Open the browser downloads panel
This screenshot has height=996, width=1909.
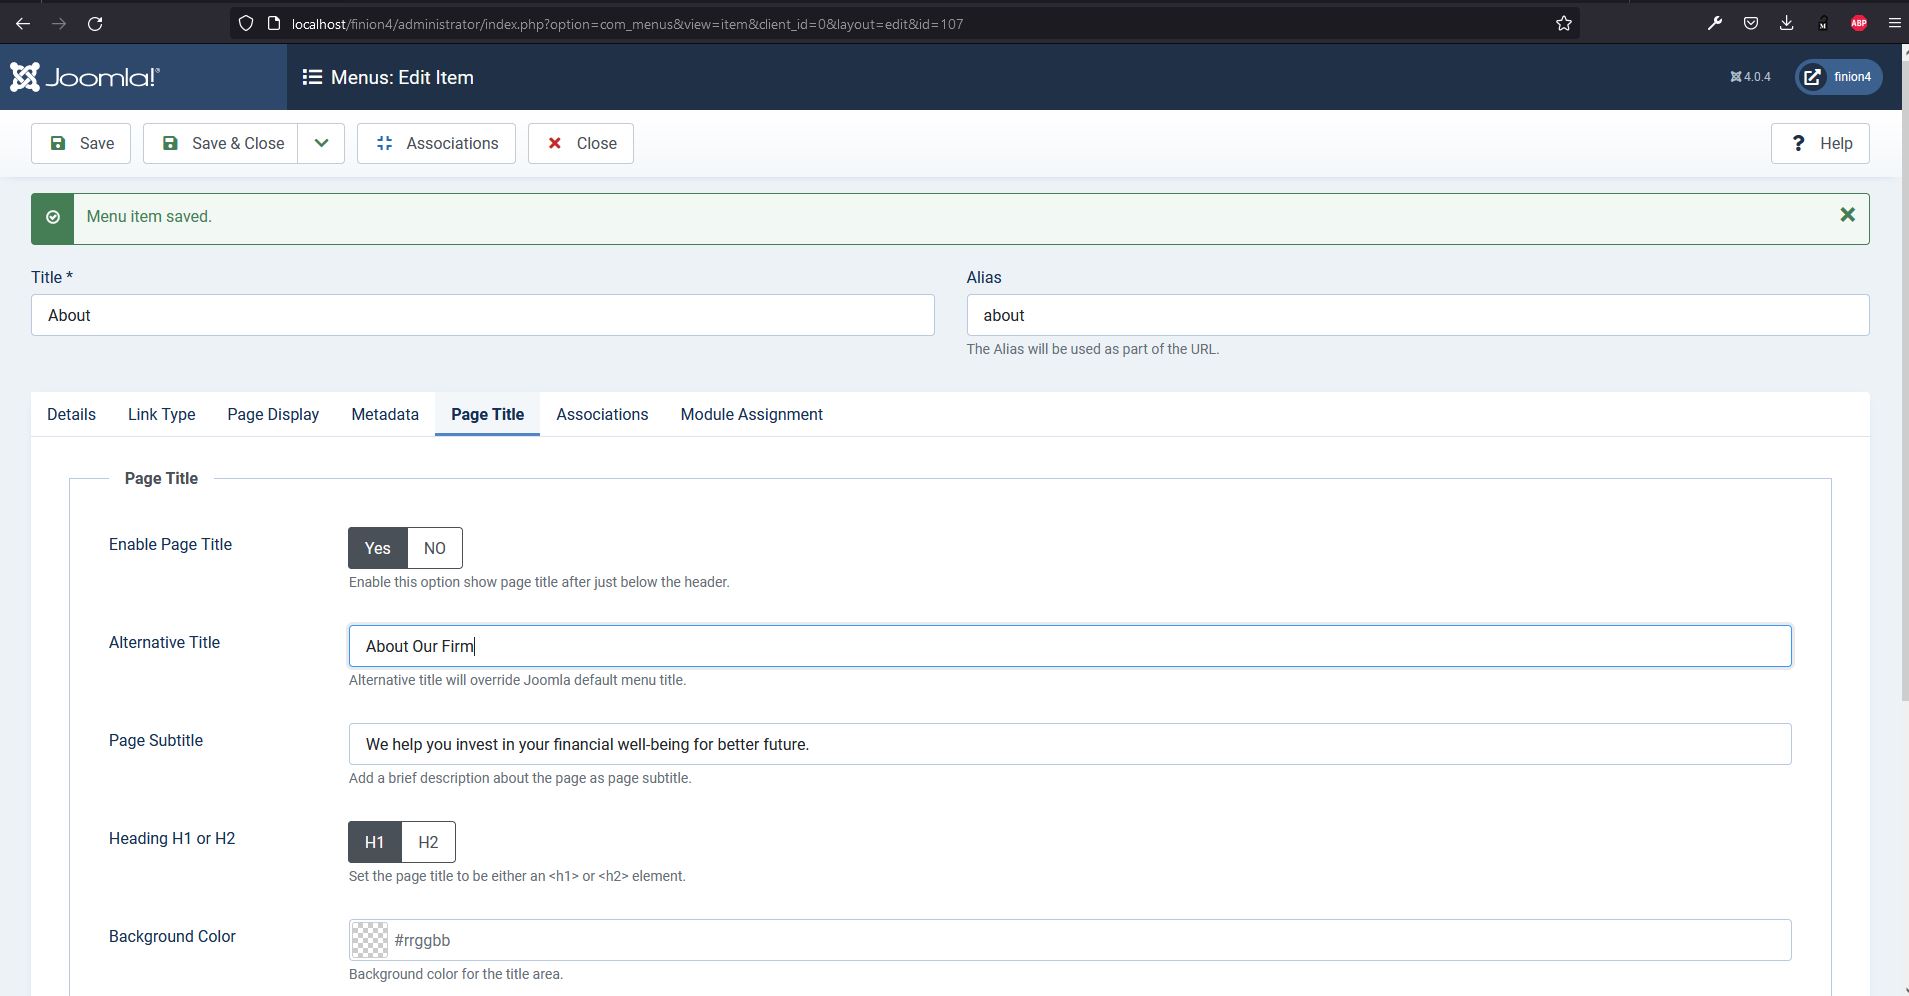tap(1786, 23)
